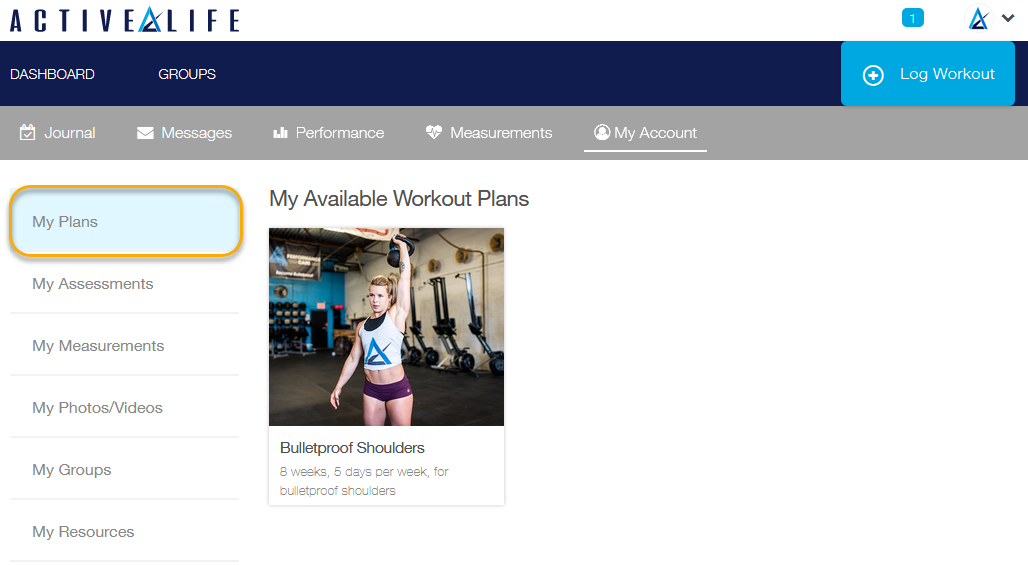Click the Measurements heart pulse icon
The image size is (1028, 565).
[x=434, y=132]
